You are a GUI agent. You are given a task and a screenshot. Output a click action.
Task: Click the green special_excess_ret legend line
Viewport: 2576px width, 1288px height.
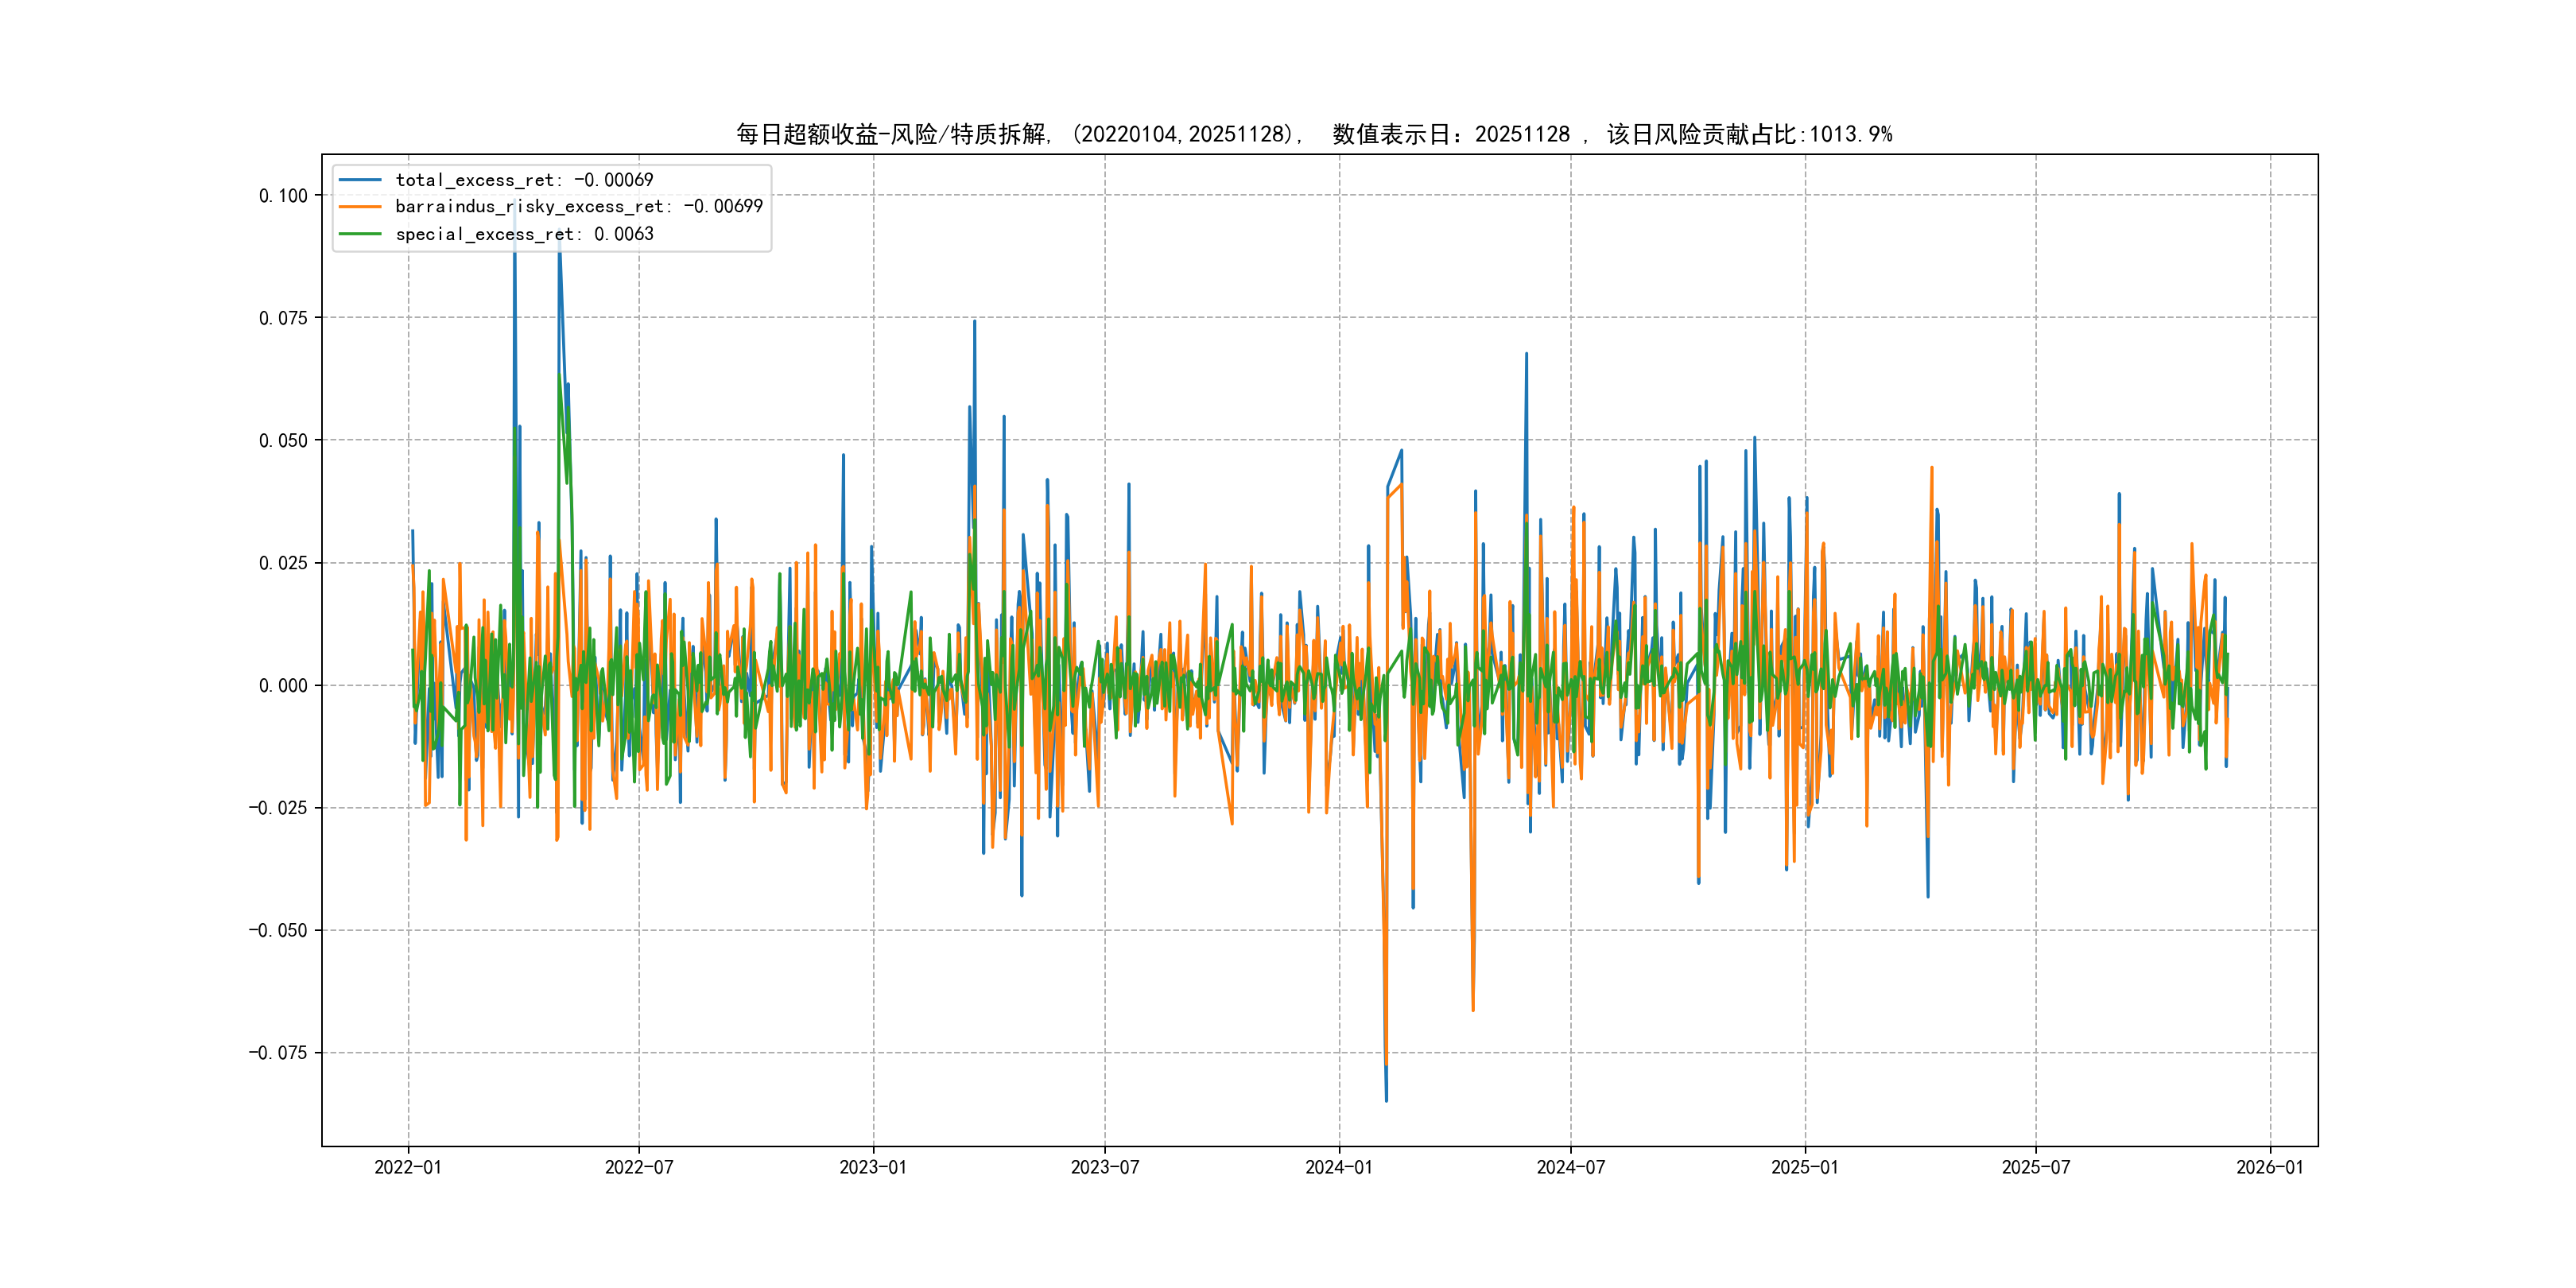click(360, 234)
